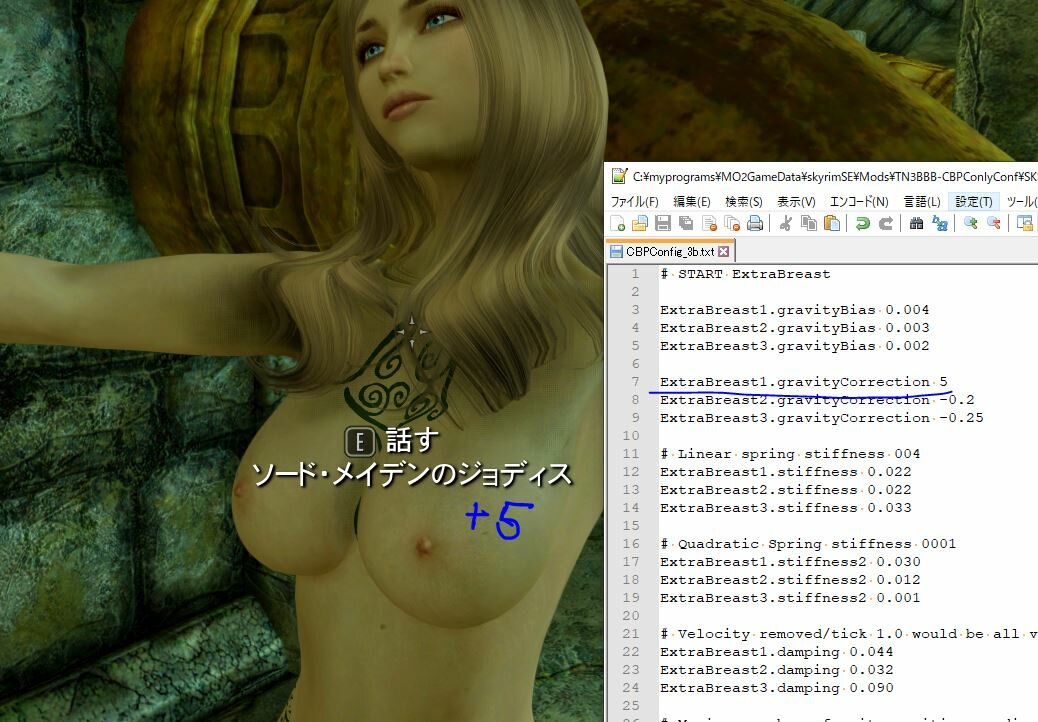This screenshot has width=1038, height=722.
Task: Open the エンコード(N) menu
Action: tap(859, 201)
